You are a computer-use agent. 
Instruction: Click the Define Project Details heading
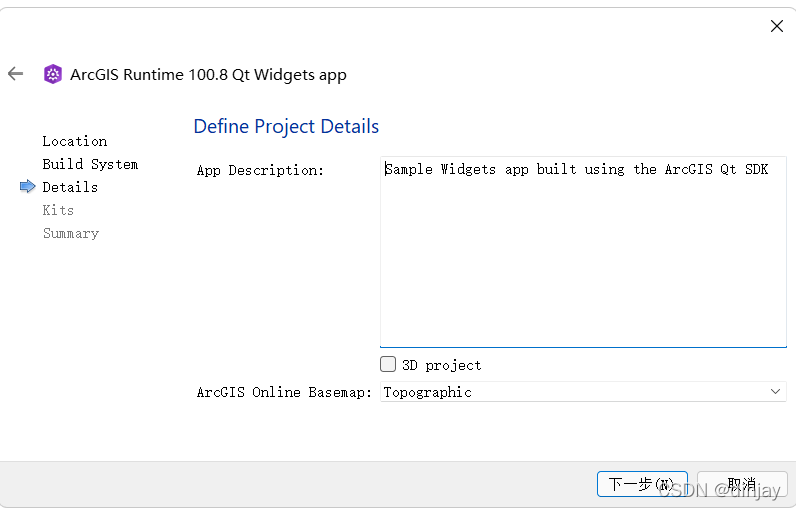pyautogui.click(x=286, y=126)
